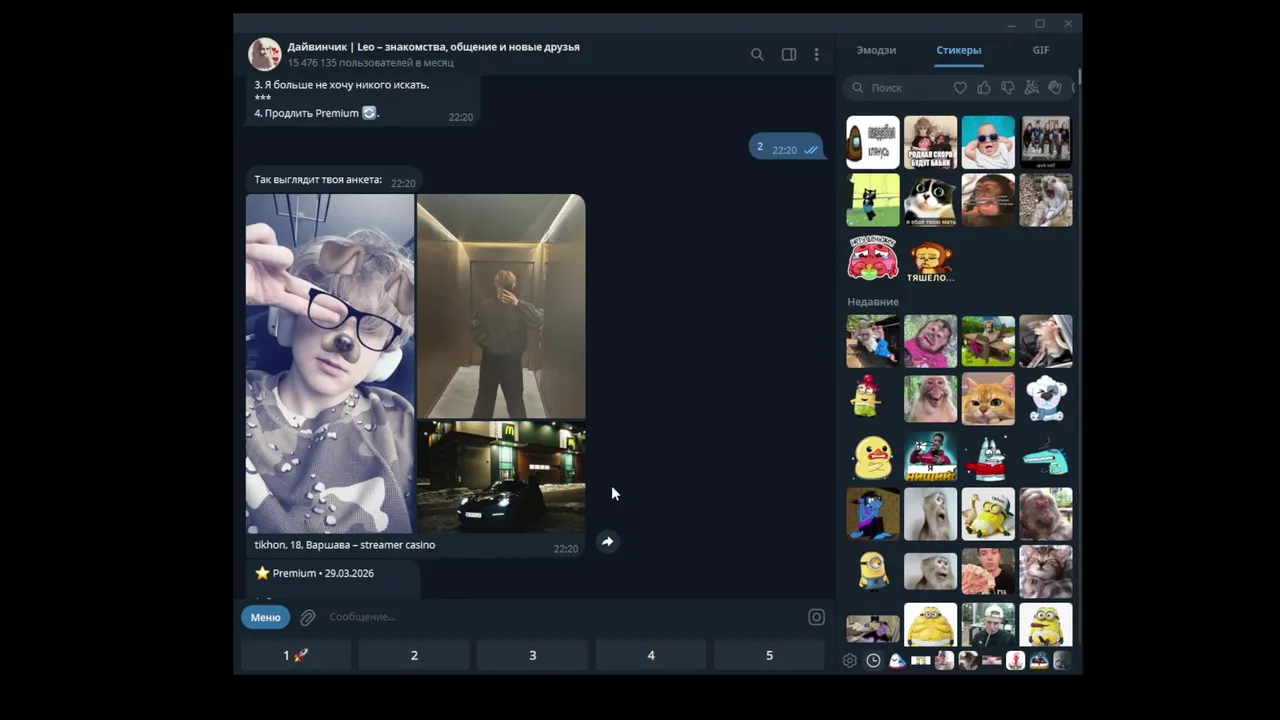
Task: Open search in the chat header
Action: (x=757, y=55)
